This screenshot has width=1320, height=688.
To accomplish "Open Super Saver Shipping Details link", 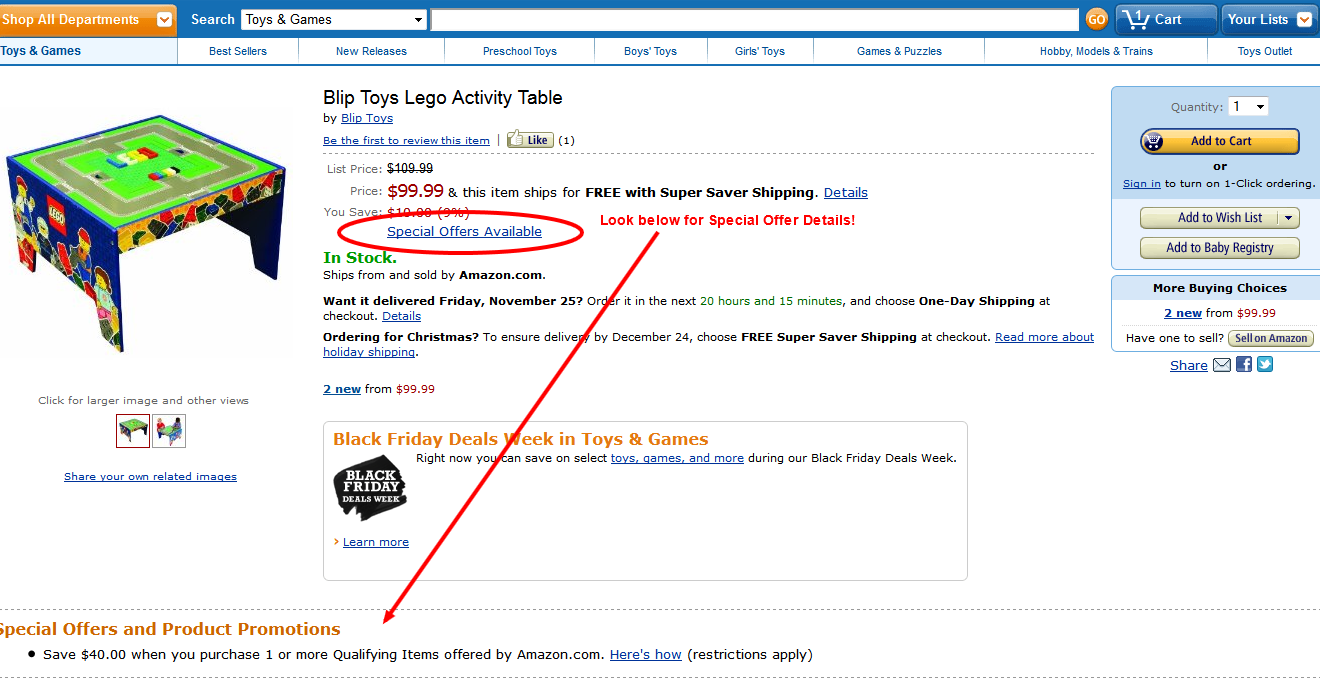I will [846, 192].
